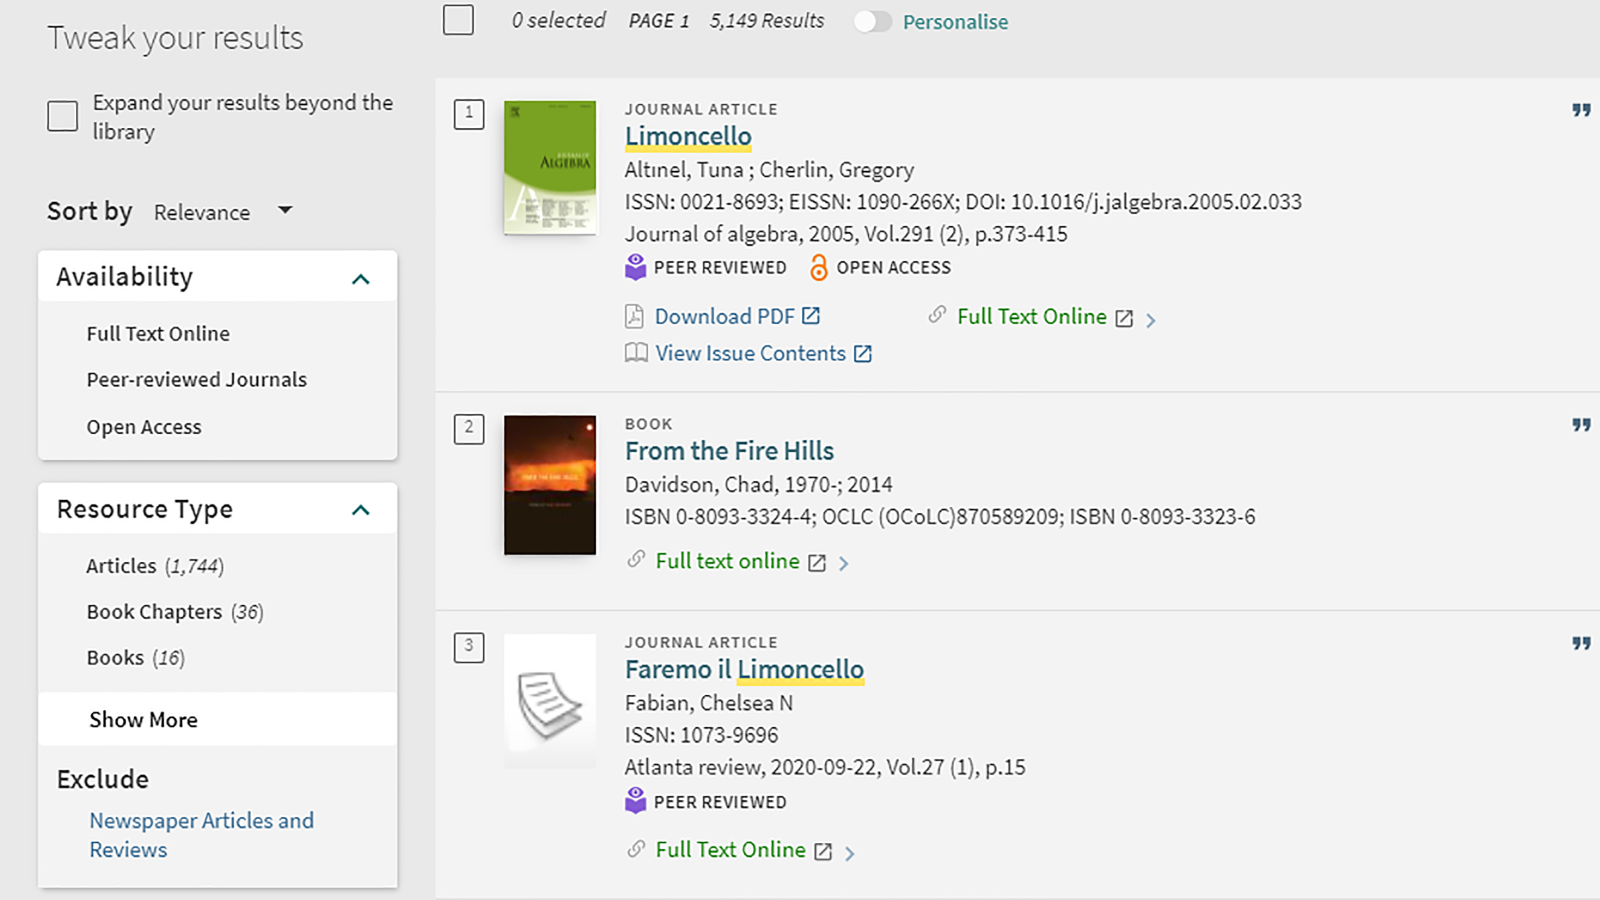Open Full Text Online for Limoncello article
Screen dimensions: 1600x900
pyautogui.click(x=1032, y=316)
